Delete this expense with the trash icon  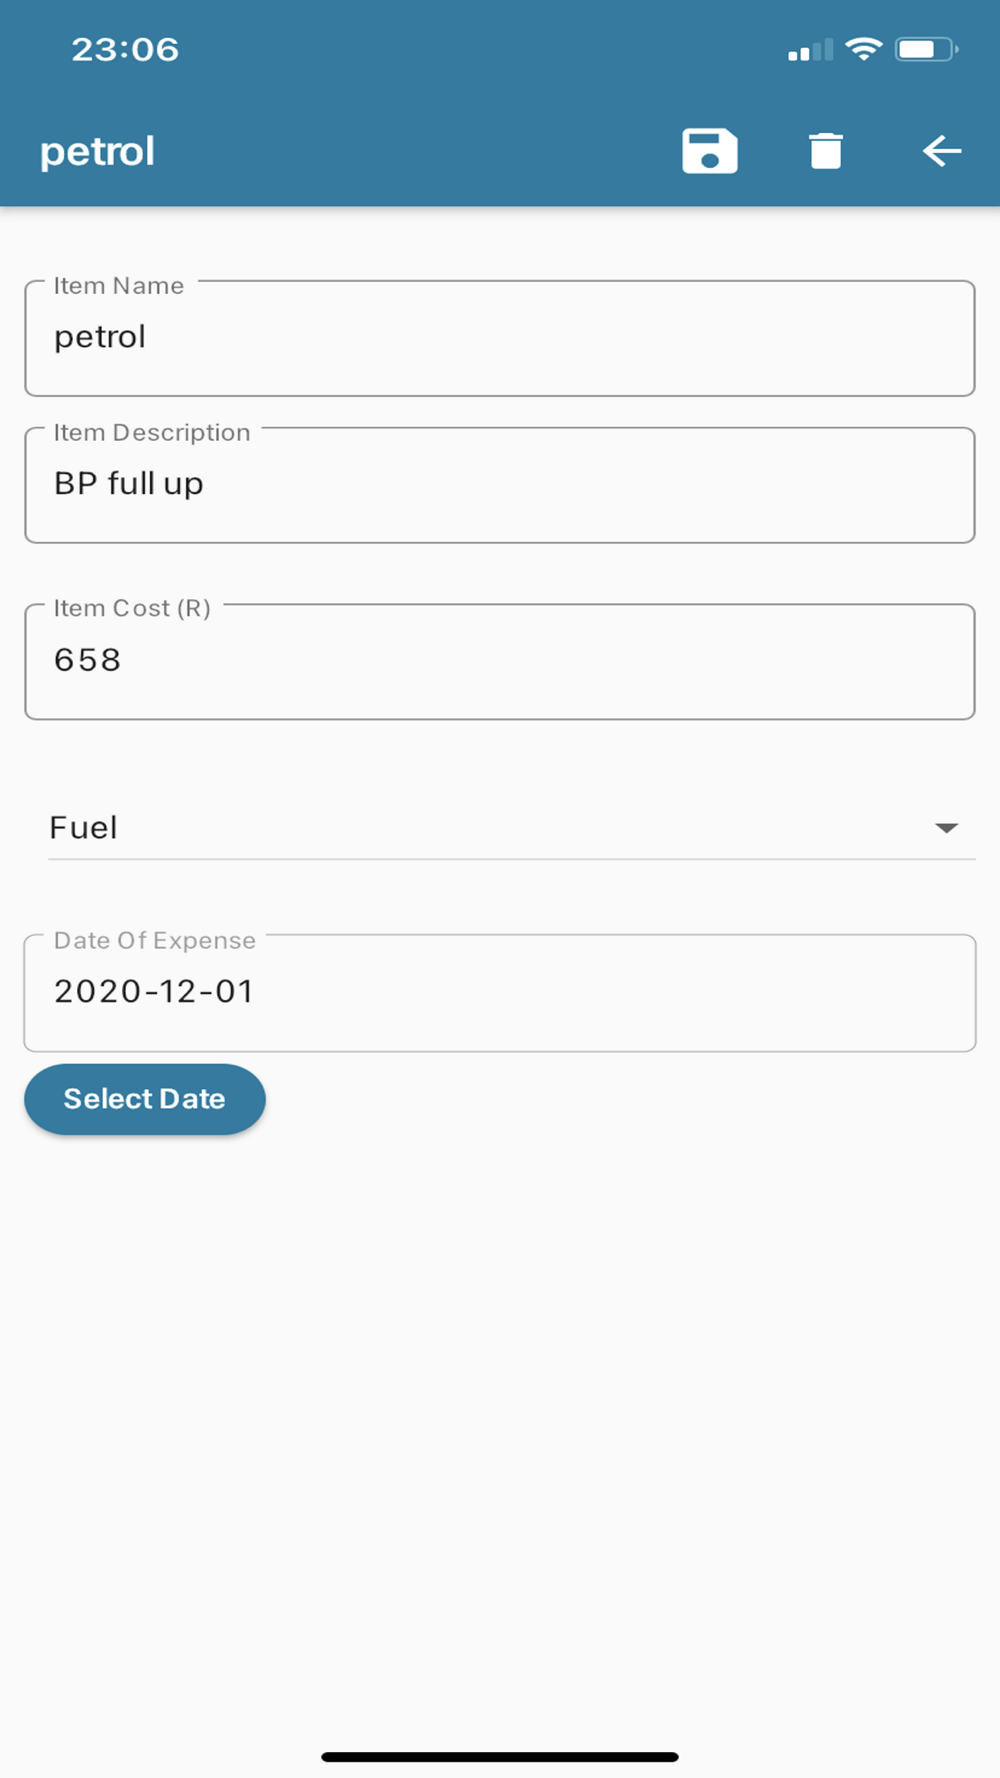tap(826, 151)
